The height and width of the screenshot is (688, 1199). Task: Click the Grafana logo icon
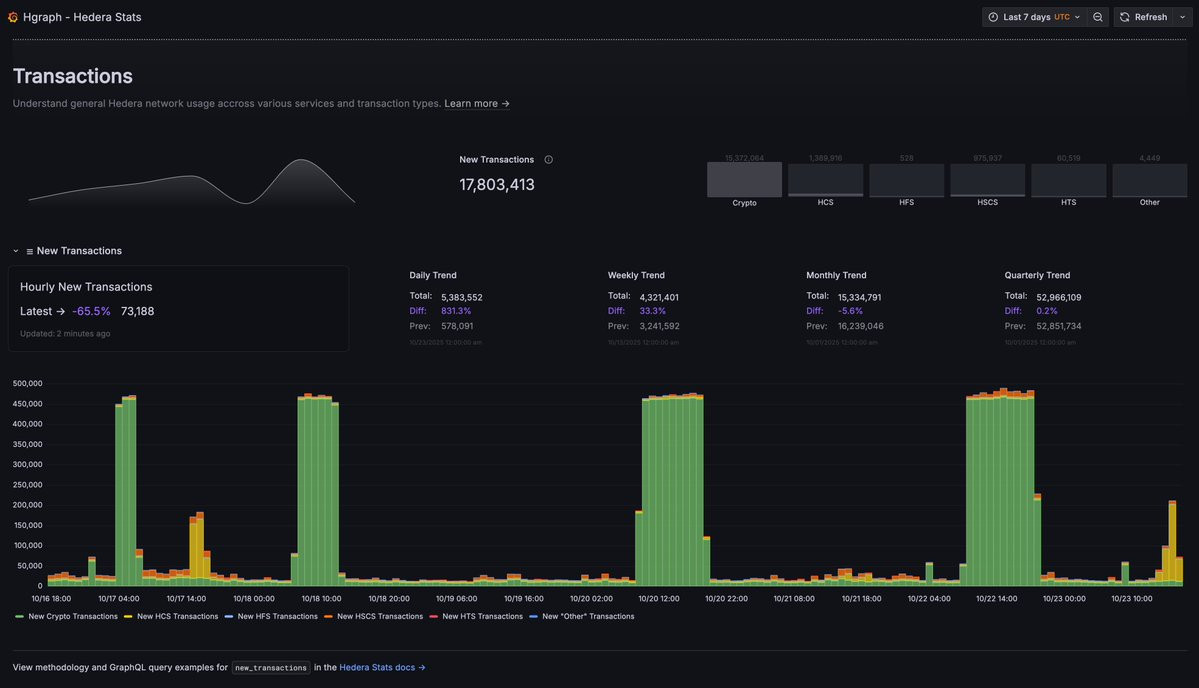(13, 17)
